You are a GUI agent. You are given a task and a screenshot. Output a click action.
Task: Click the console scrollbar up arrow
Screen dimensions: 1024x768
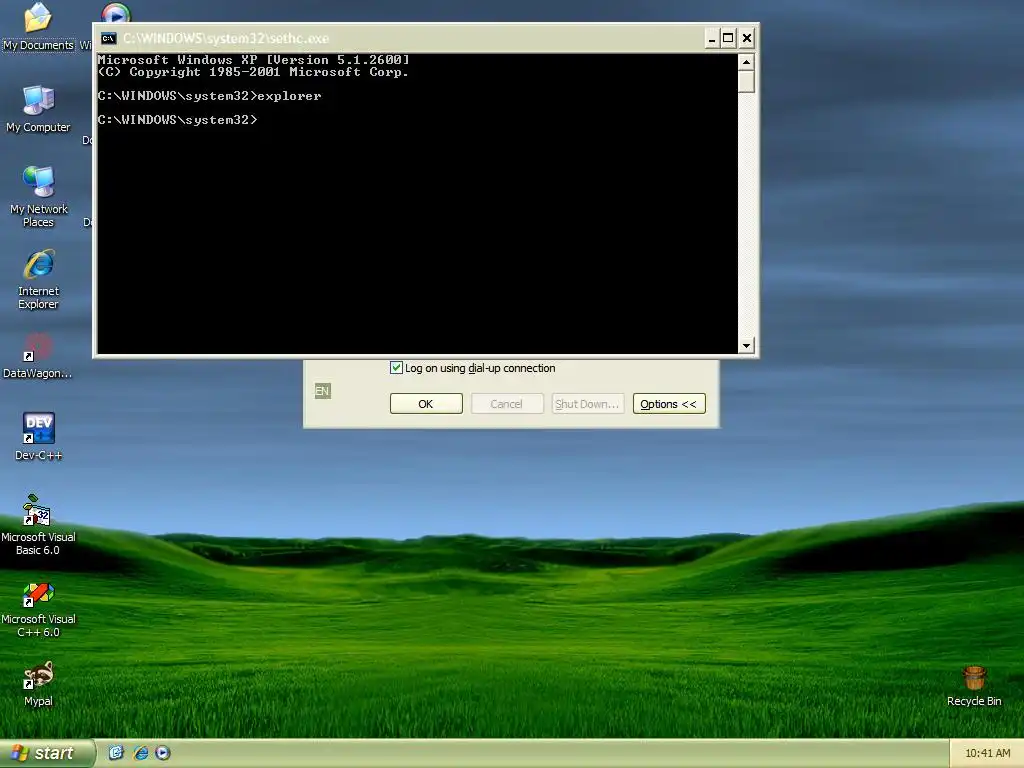[x=746, y=62]
